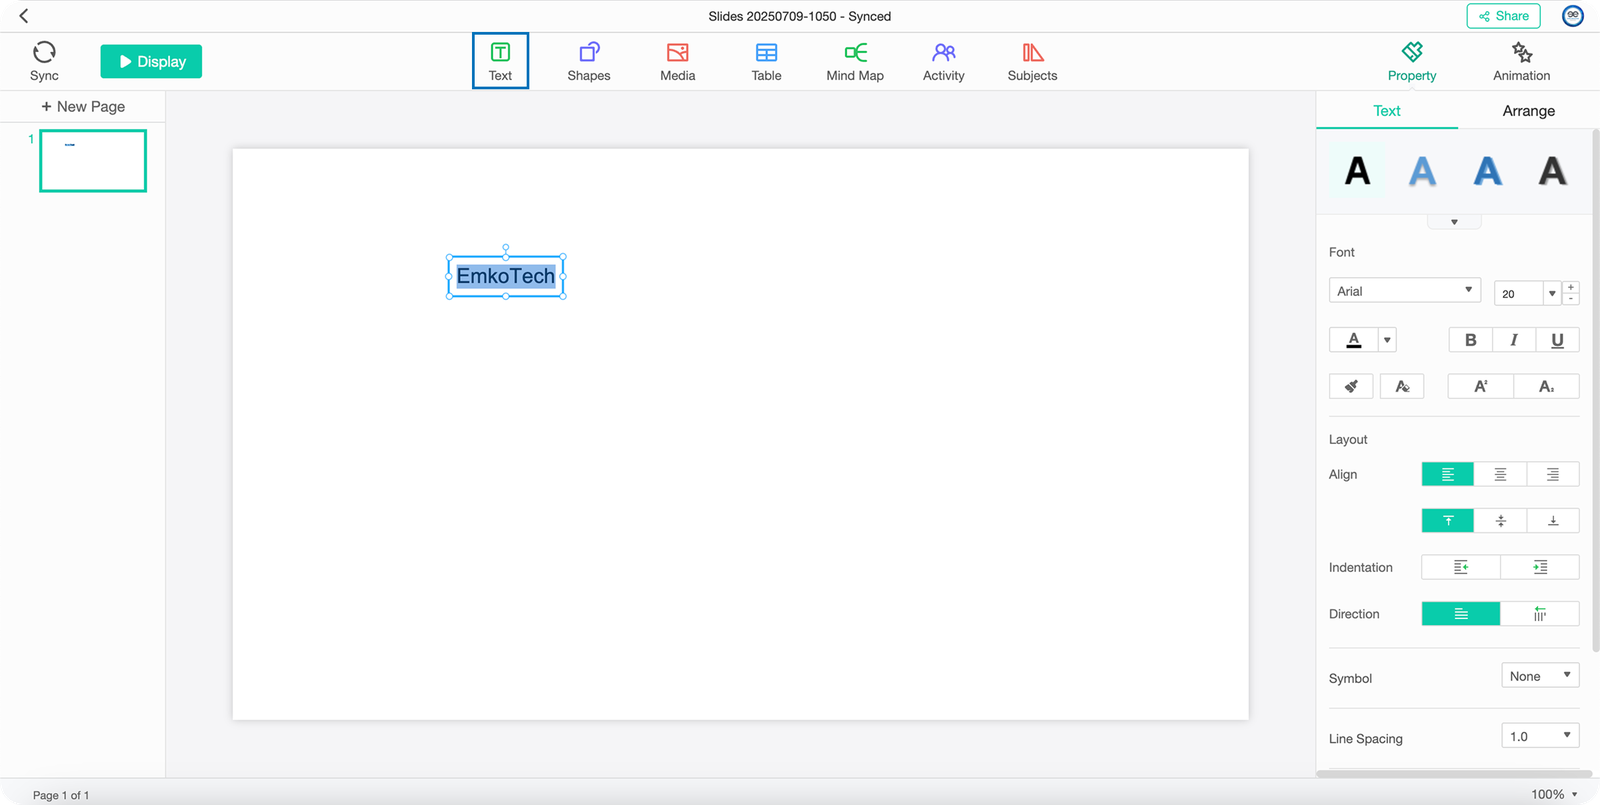The height and width of the screenshot is (805, 1600).
Task: Click the Sync icon
Action: [44, 53]
